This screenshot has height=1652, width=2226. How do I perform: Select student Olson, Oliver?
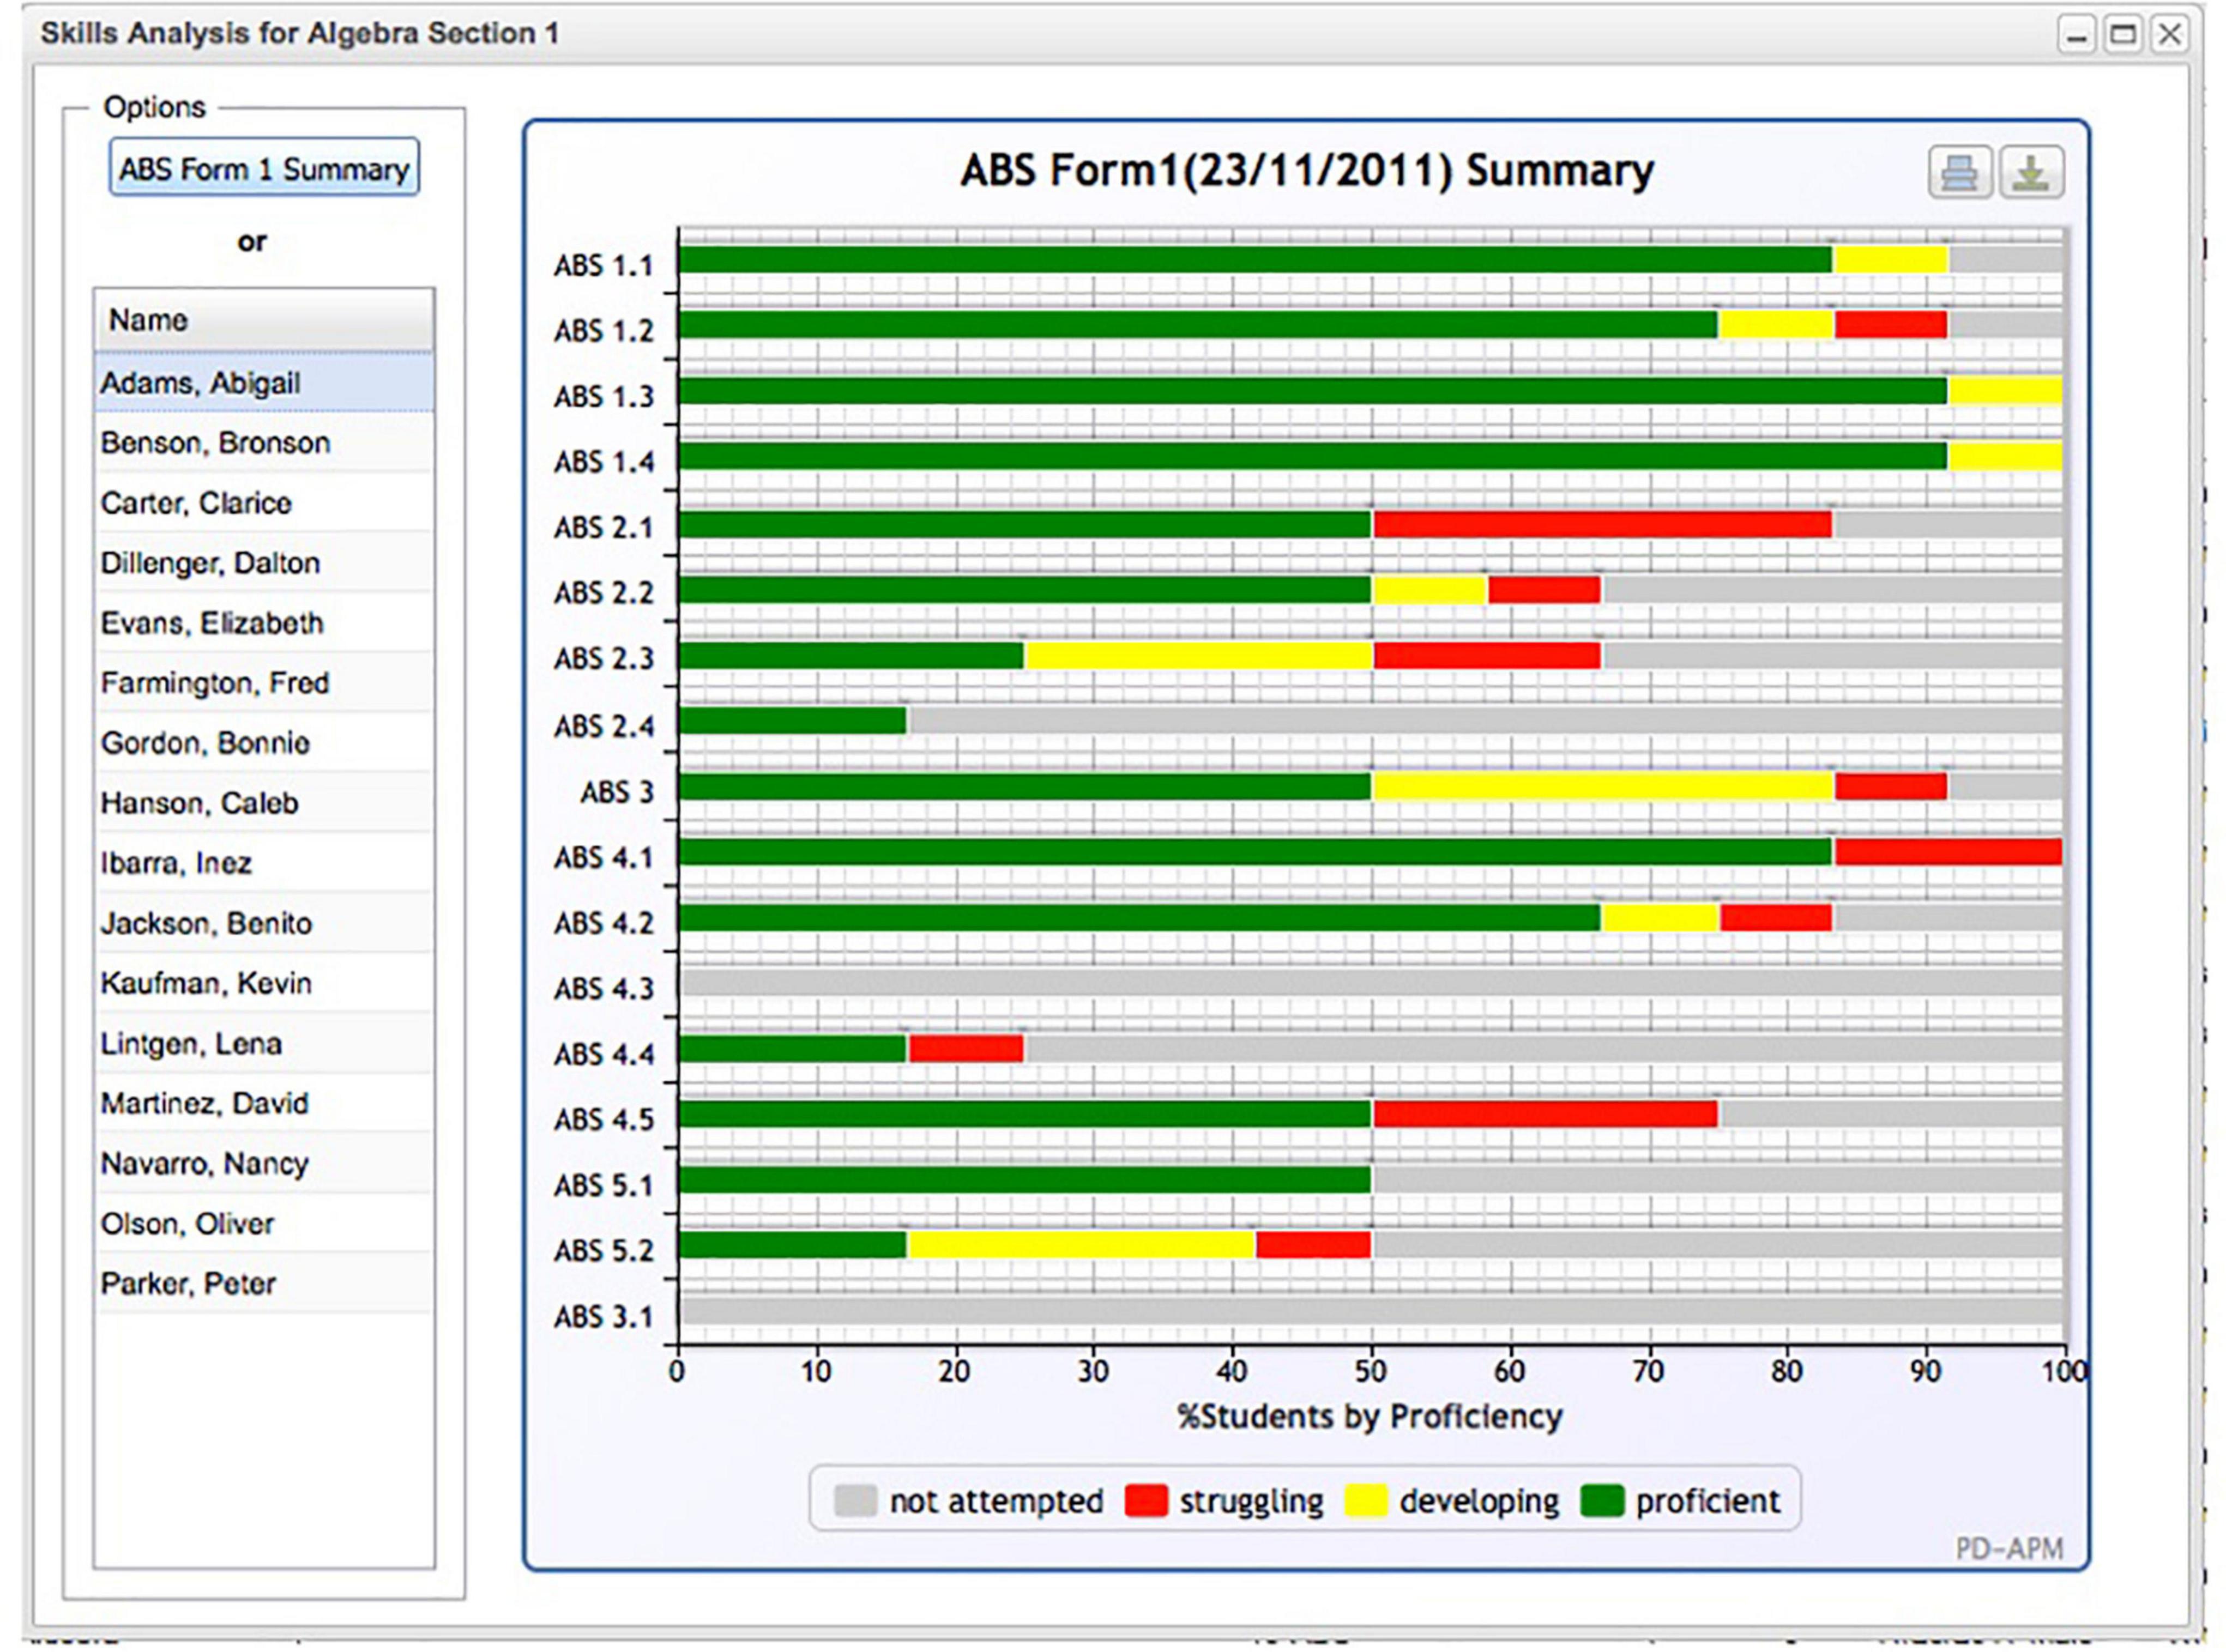tap(264, 1223)
